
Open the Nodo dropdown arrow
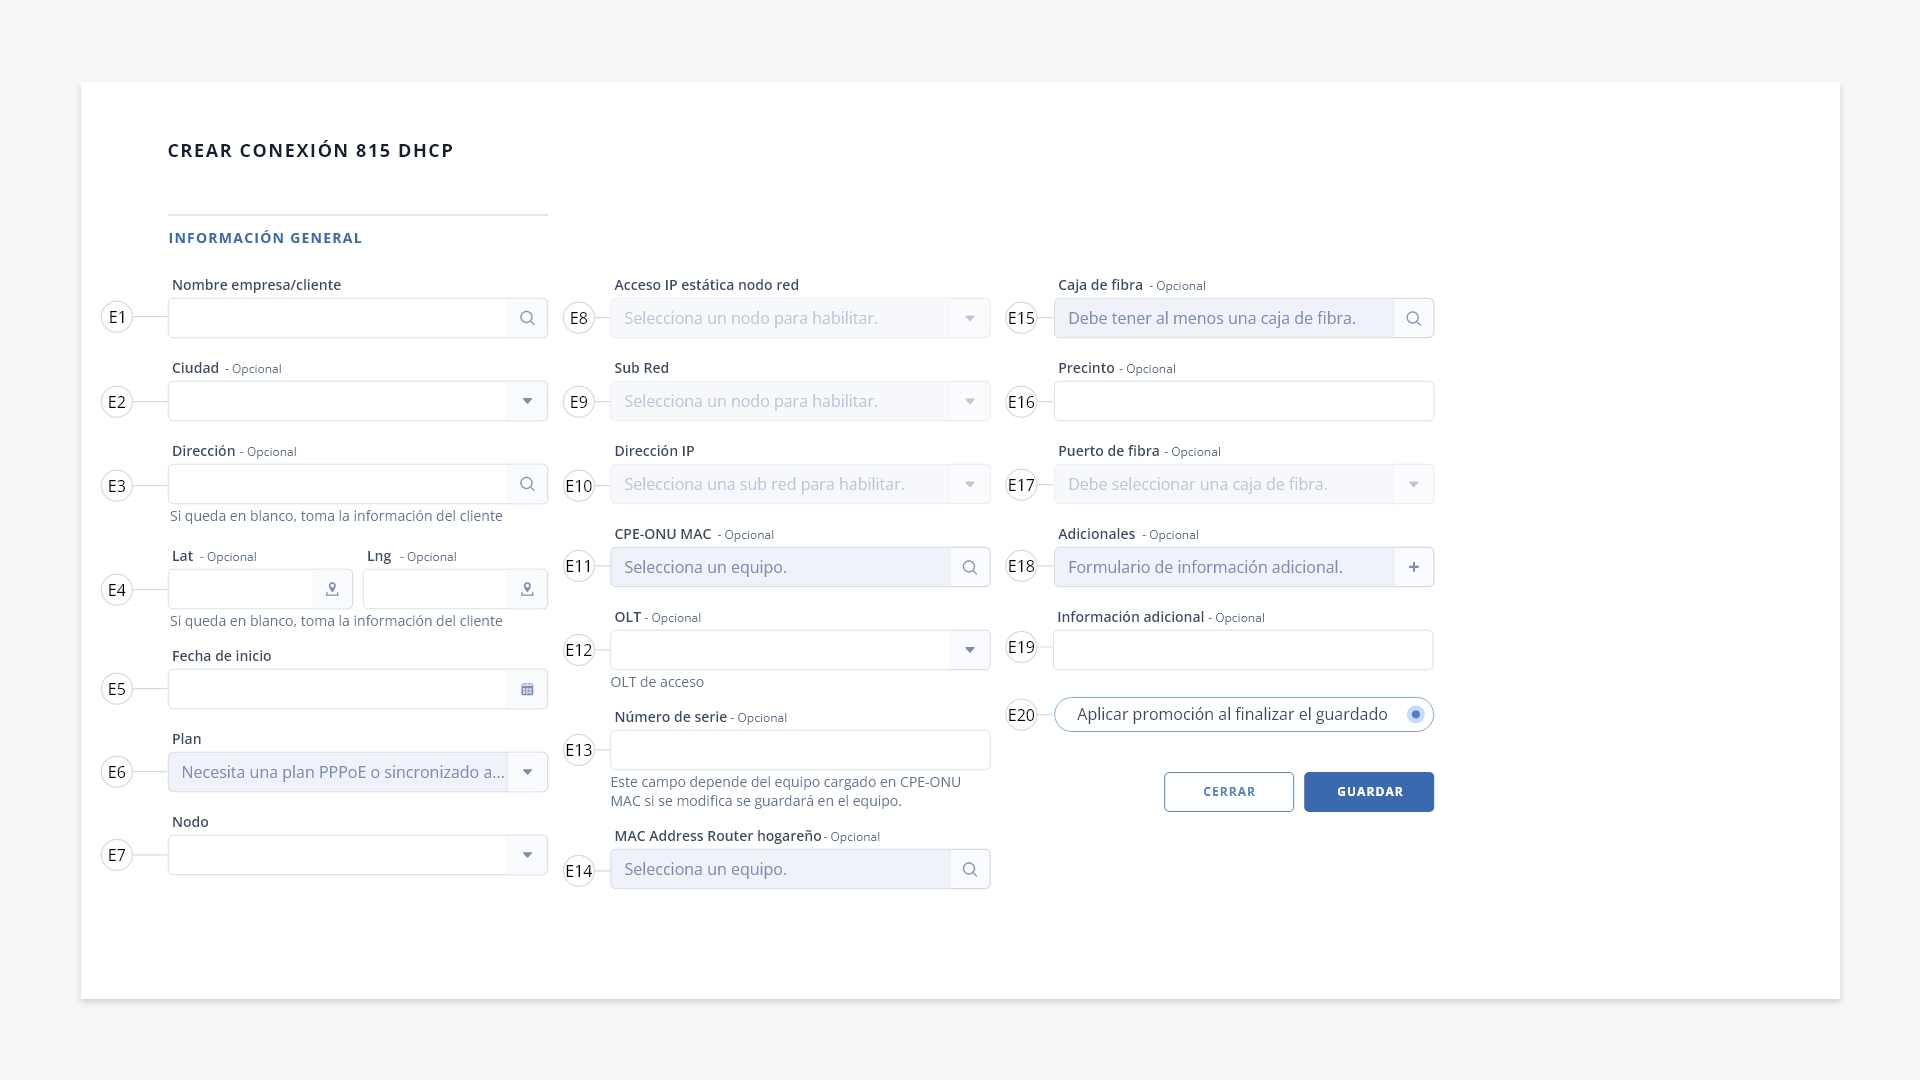527,855
